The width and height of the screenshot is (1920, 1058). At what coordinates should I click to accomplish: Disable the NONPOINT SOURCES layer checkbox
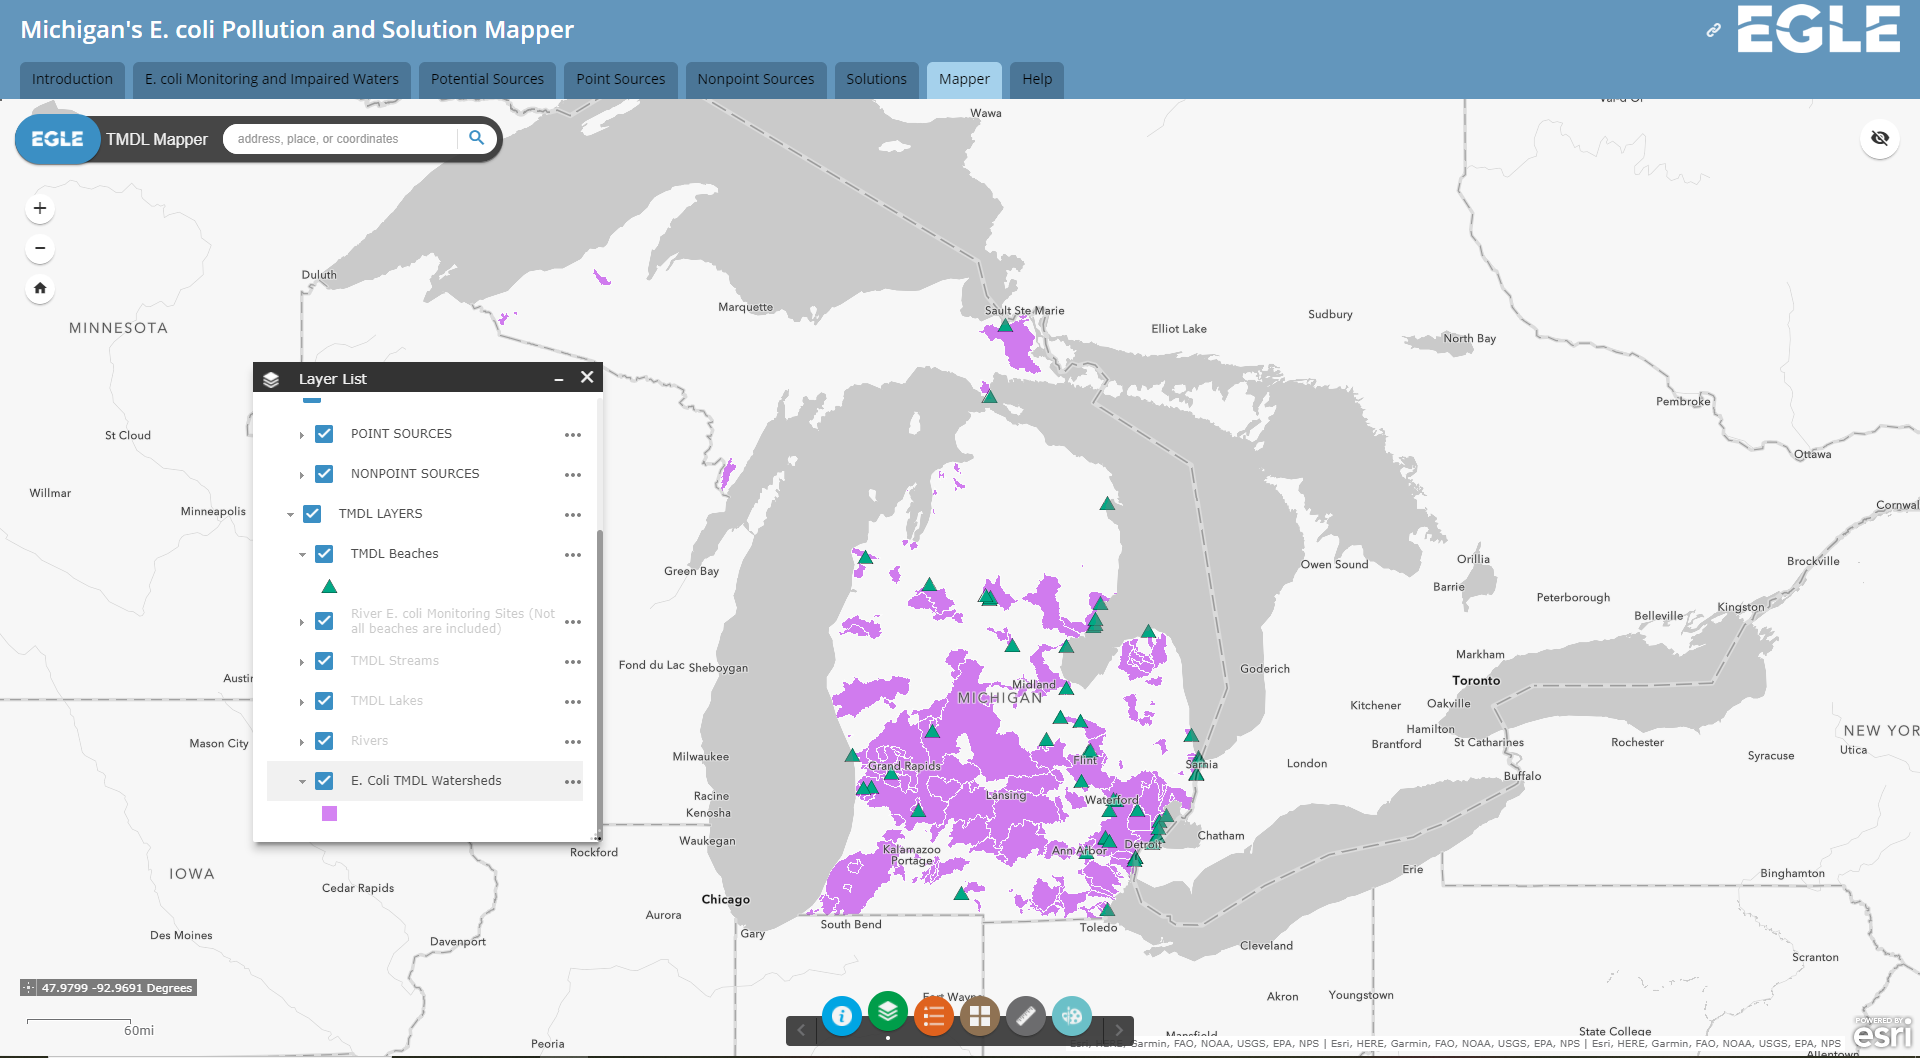[324, 474]
